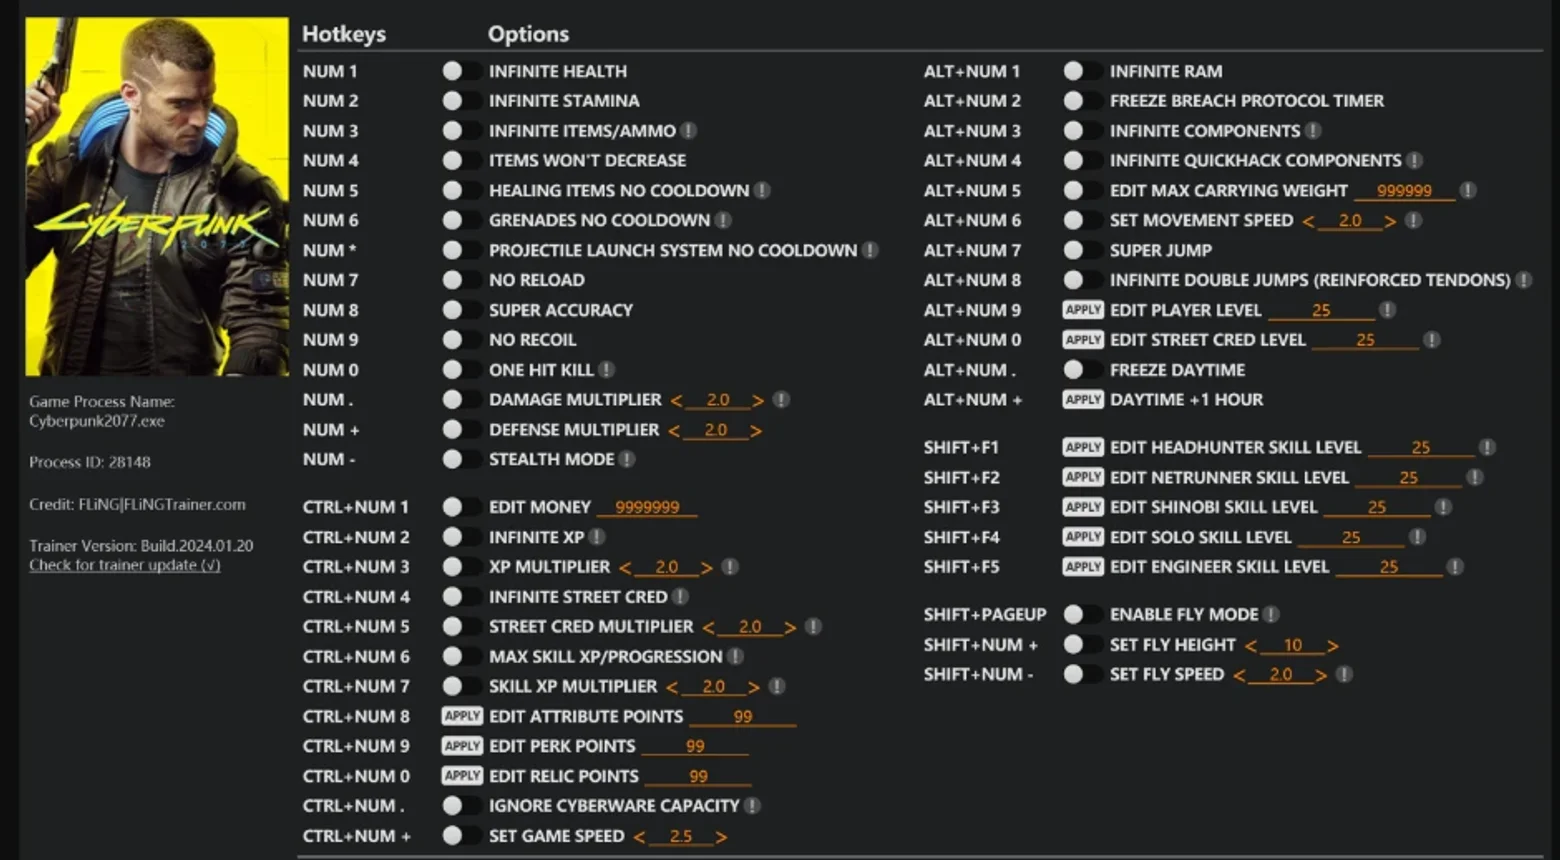Enable the Edit Money toggle
The image size is (1560, 860).
coord(460,507)
